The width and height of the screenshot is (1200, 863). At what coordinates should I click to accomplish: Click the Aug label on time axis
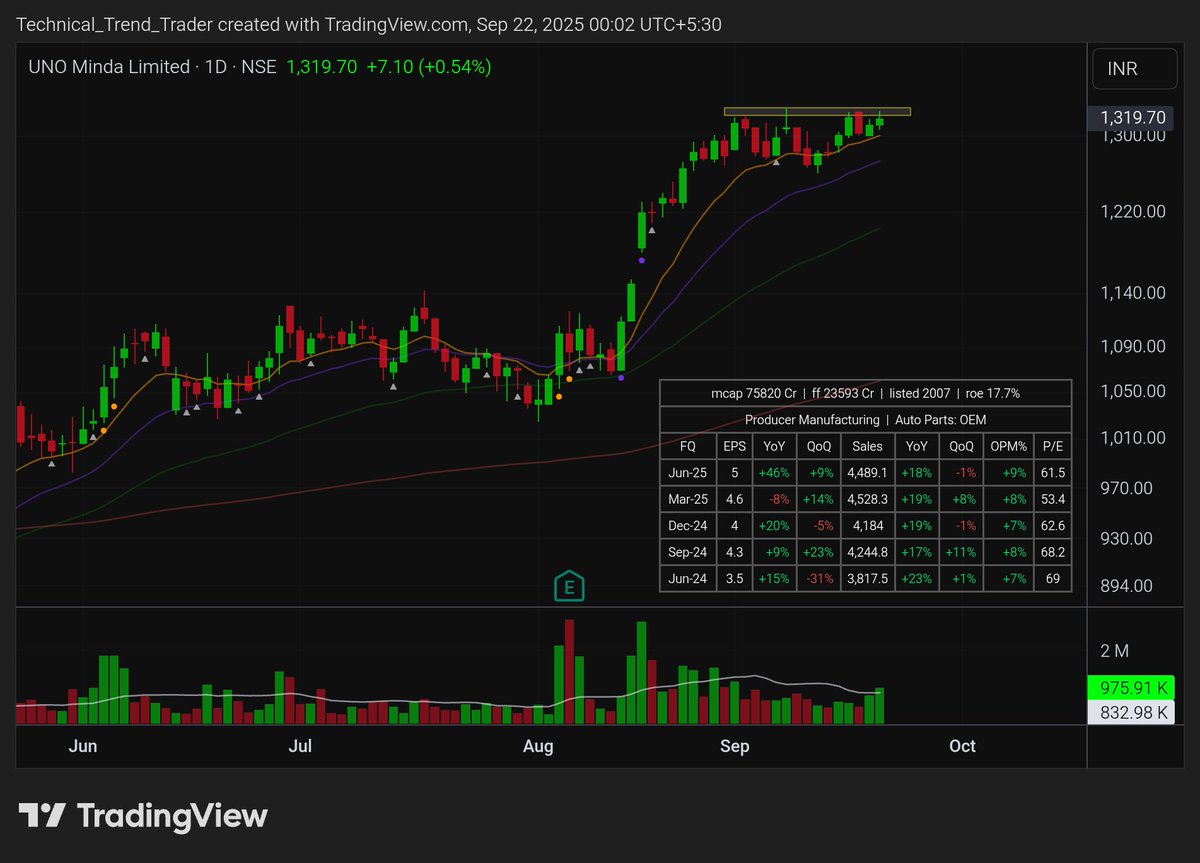tap(539, 746)
